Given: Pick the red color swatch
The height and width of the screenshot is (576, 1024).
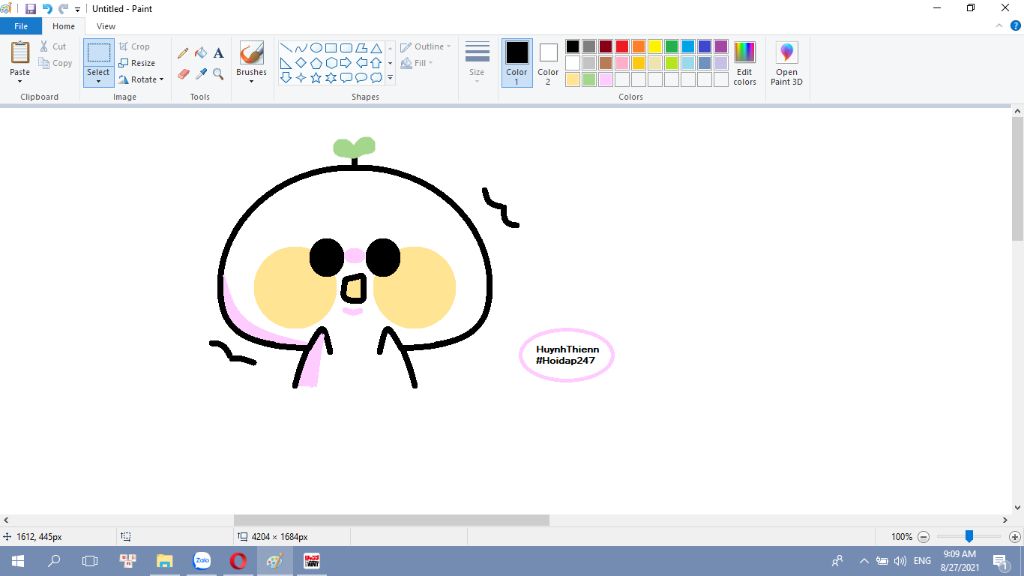Looking at the screenshot, I should click(622, 46).
